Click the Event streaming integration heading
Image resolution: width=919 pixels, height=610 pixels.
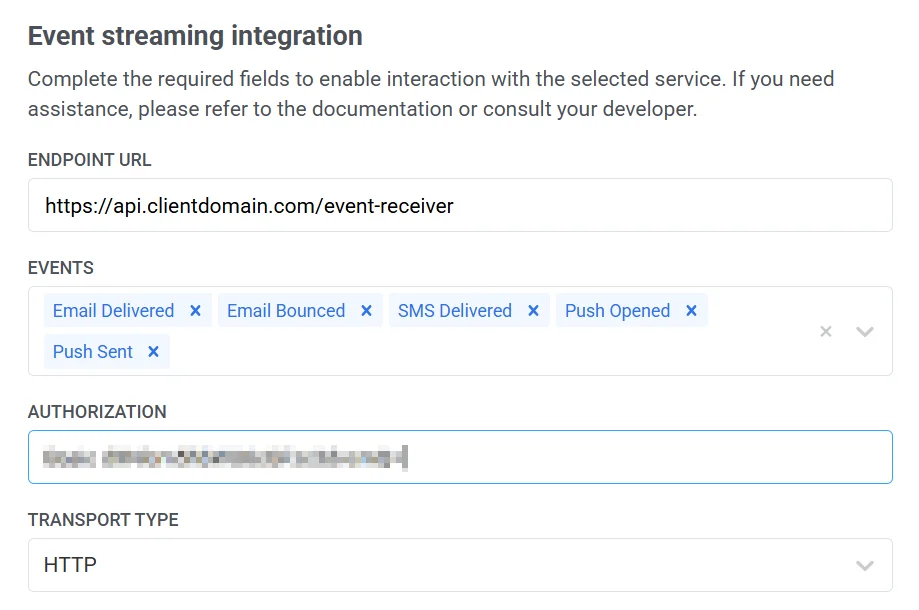point(195,36)
